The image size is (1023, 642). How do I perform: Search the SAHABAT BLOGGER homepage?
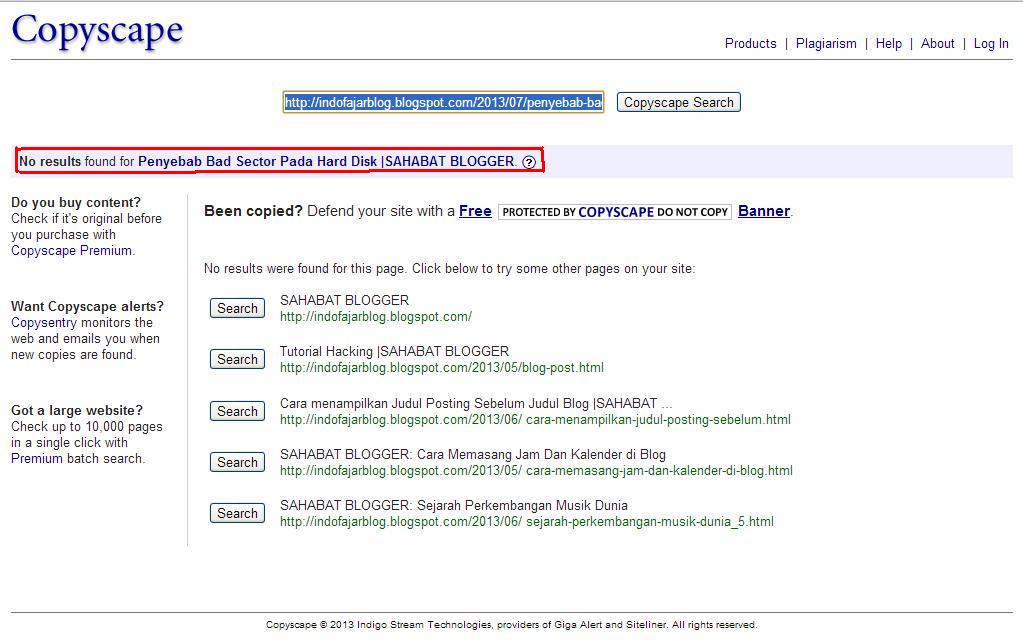tap(237, 308)
